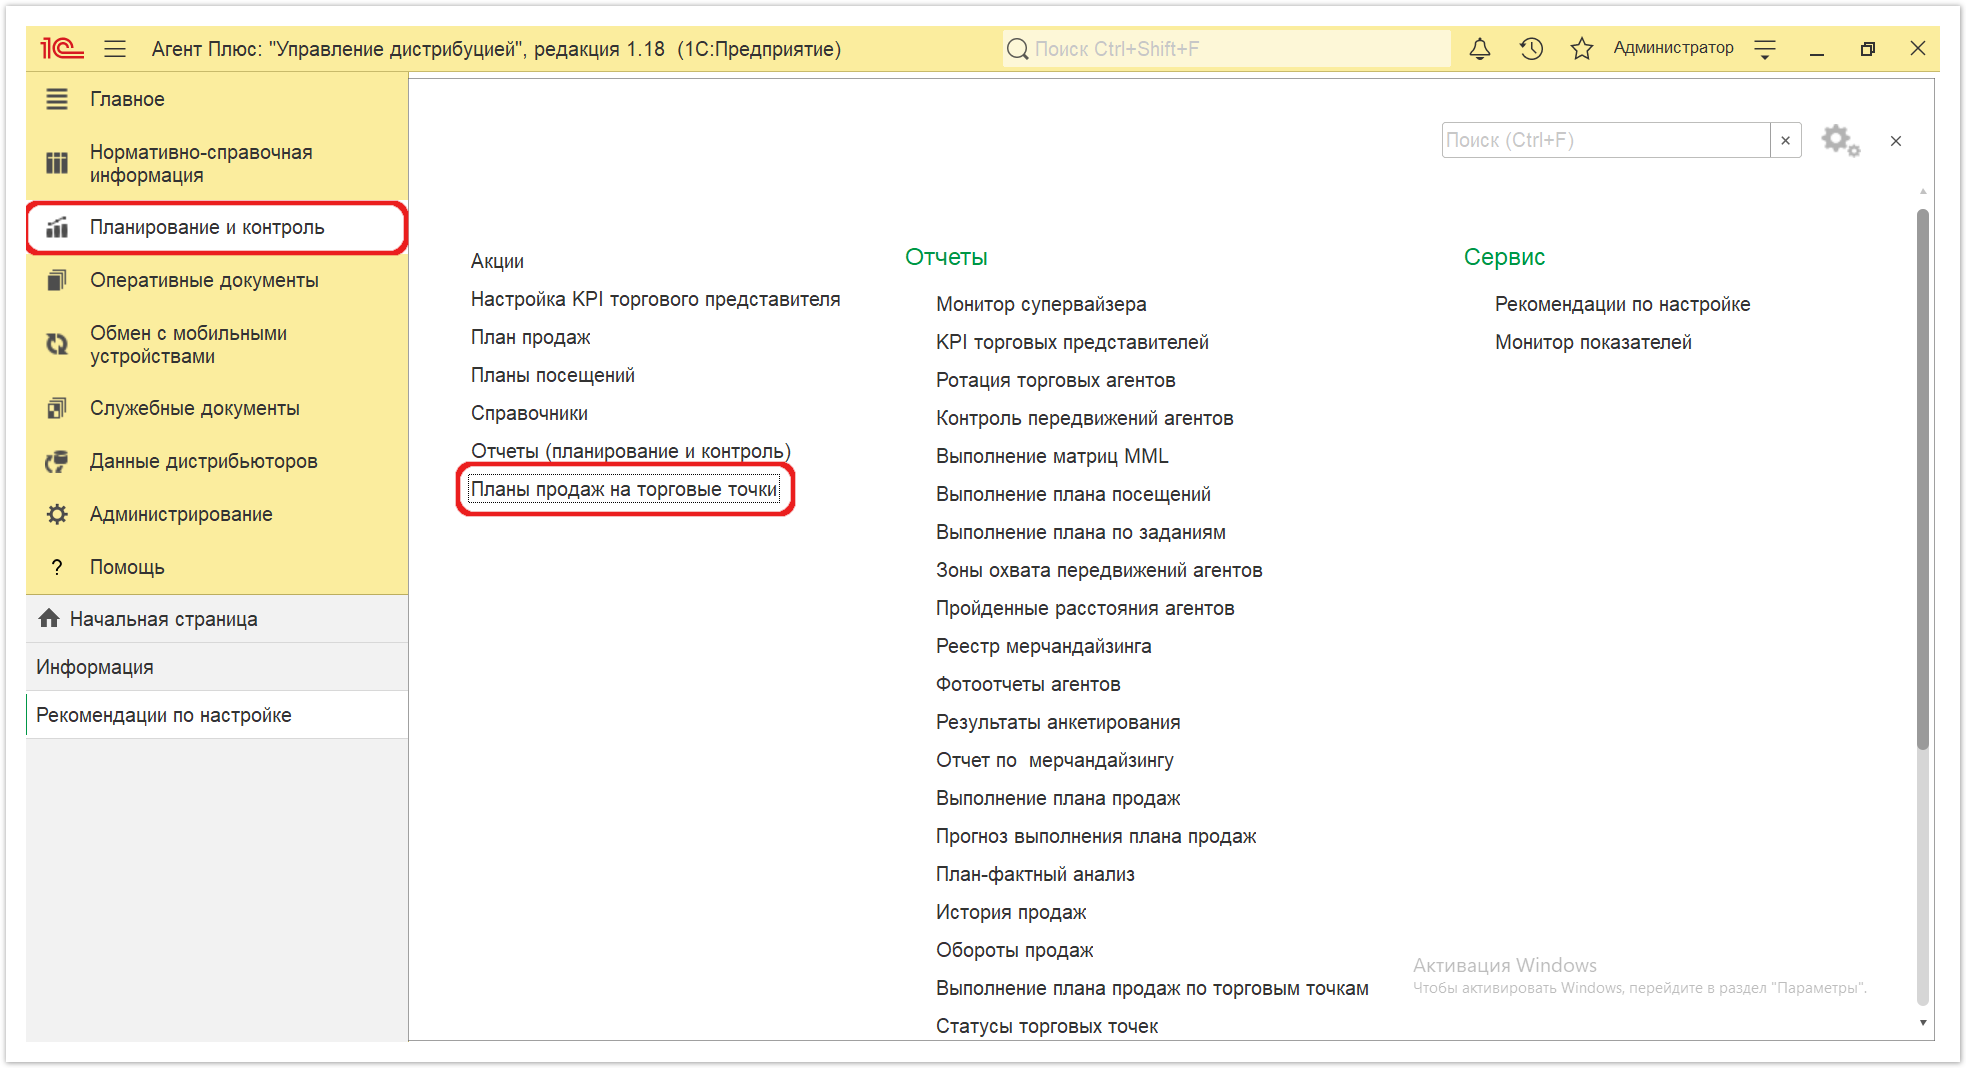The height and width of the screenshot is (1068, 1966).
Task: Open План-фактный анализ report
Action: tap(1035, 874)
